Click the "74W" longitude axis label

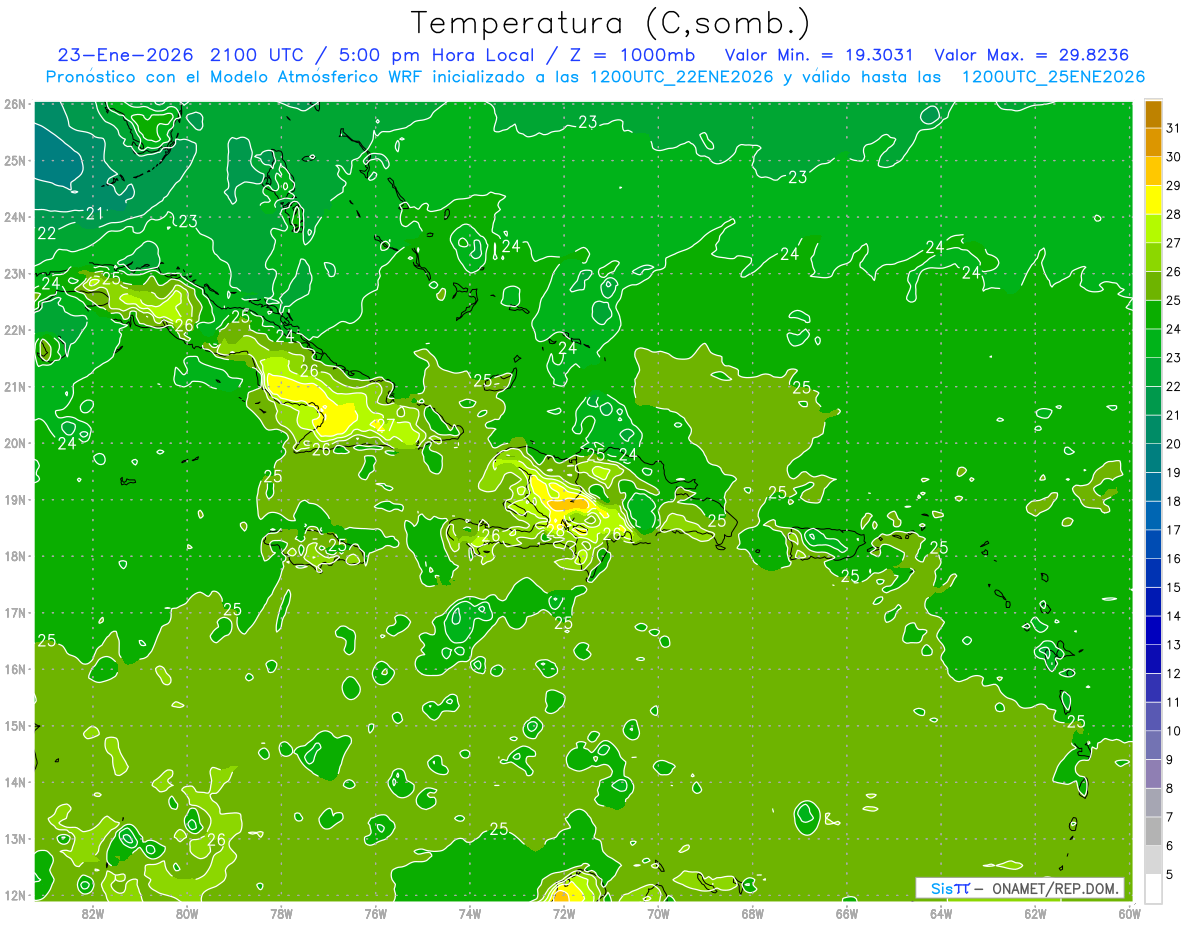[470, 912]
